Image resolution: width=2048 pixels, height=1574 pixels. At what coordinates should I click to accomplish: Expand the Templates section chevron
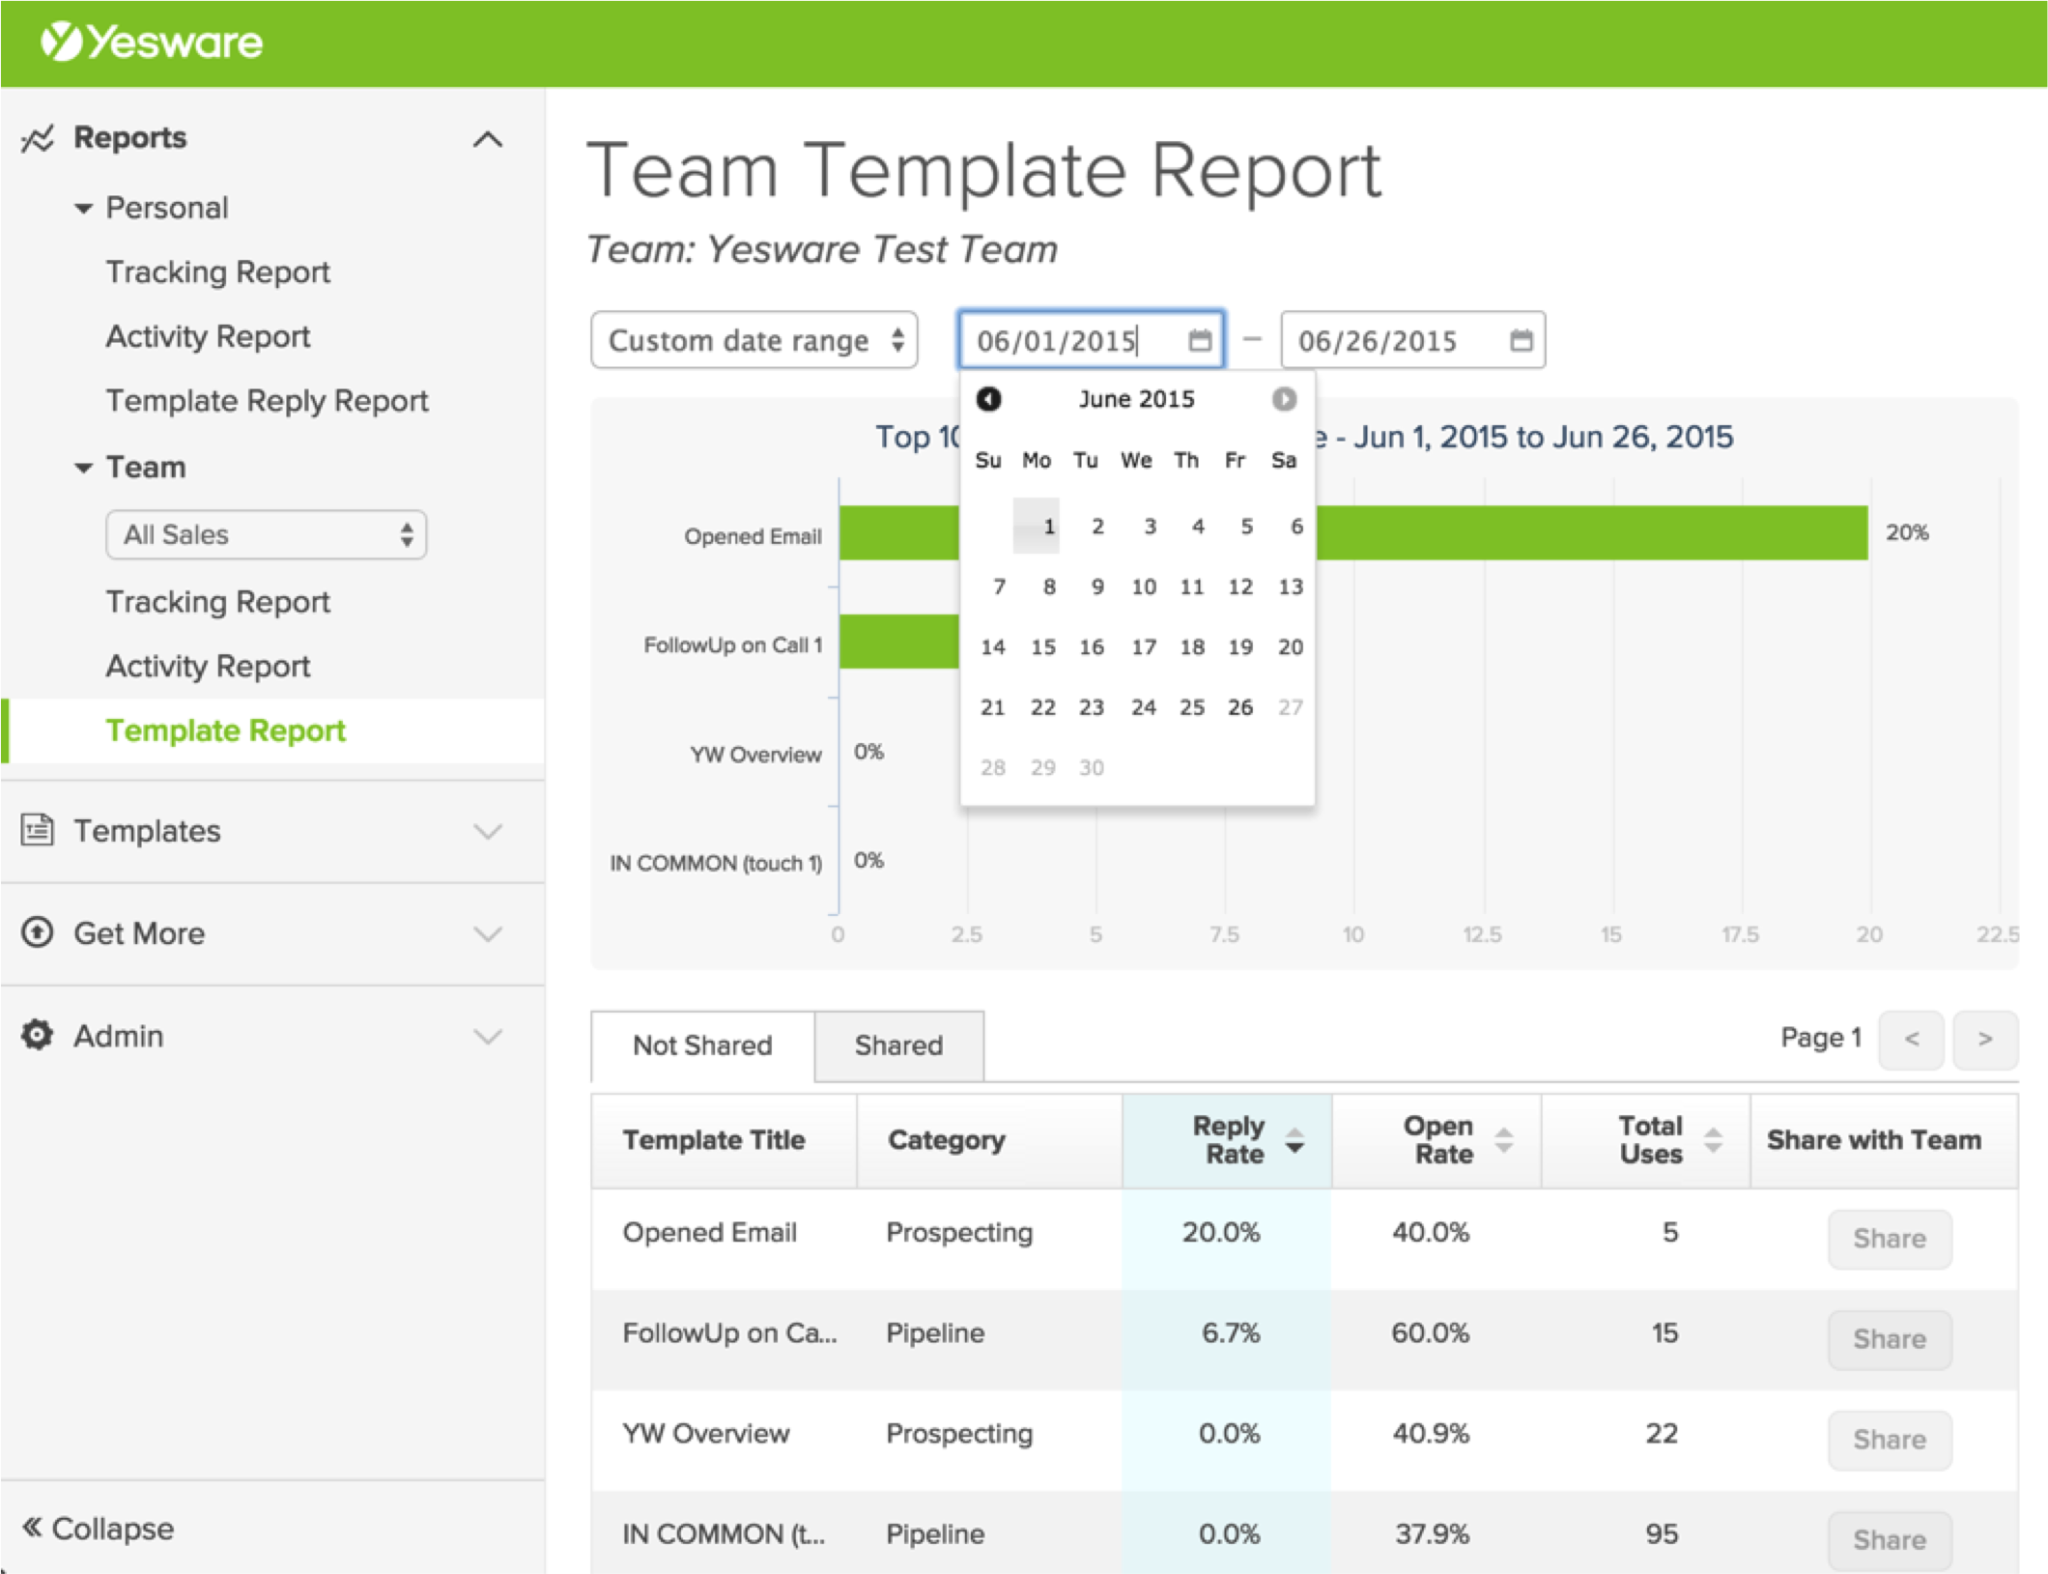click(487, 832)
